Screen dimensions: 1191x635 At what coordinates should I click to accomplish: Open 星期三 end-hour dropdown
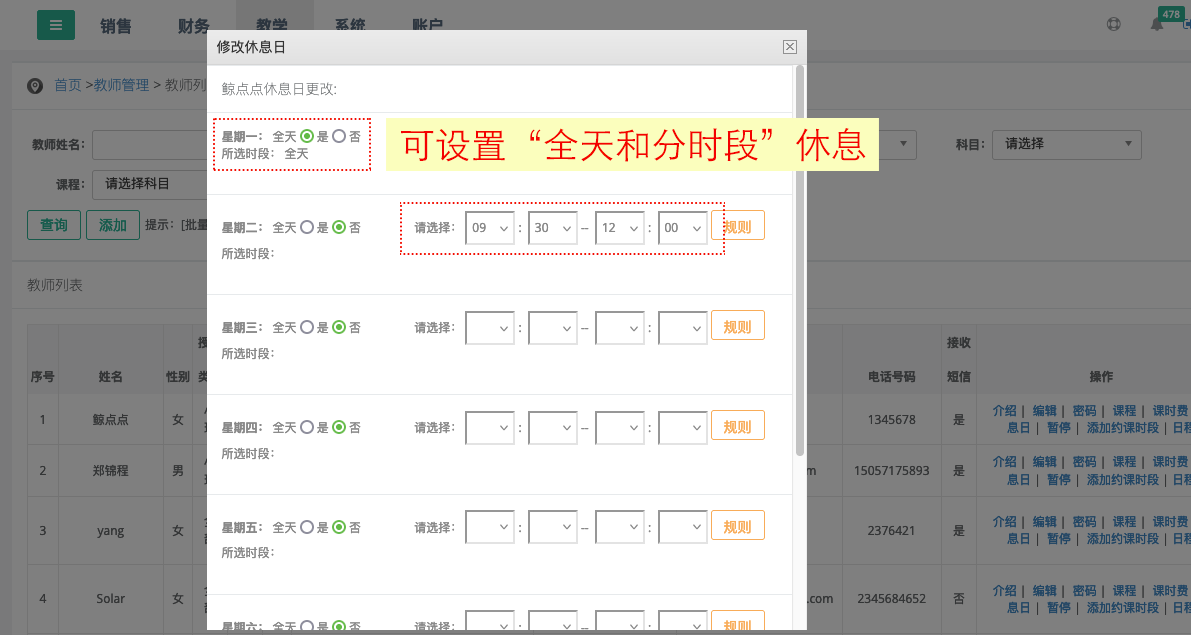click(620, 328)
